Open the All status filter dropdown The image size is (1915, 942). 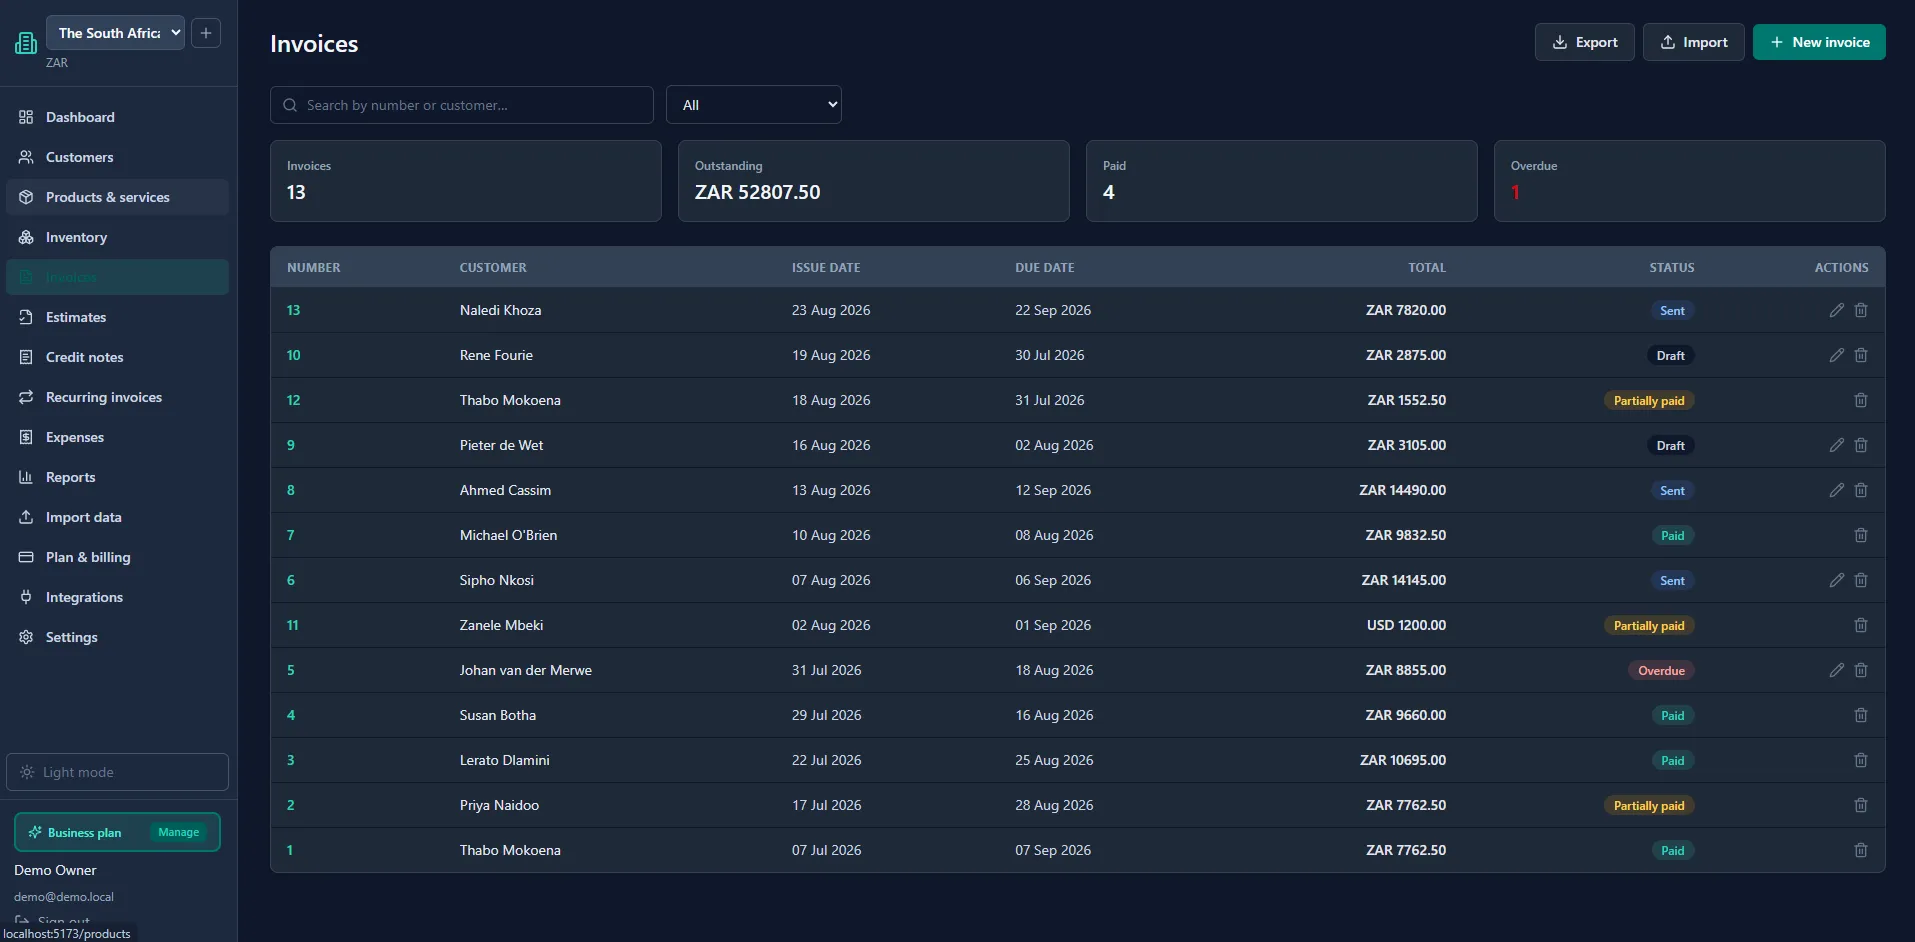point(753,105)
